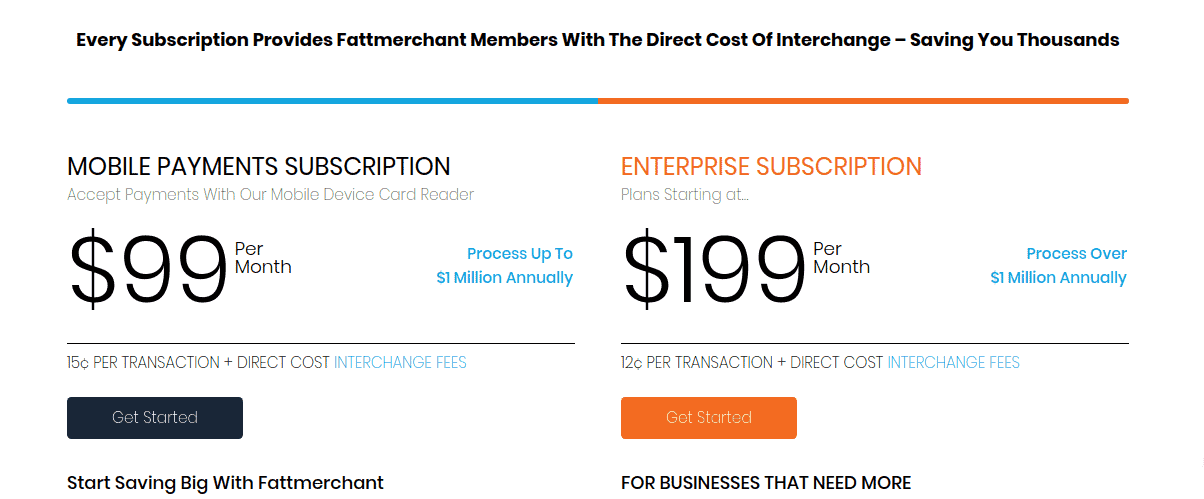
Task: Click the Process Over $1 Million Annually text
Action: tap(1059, 266)
